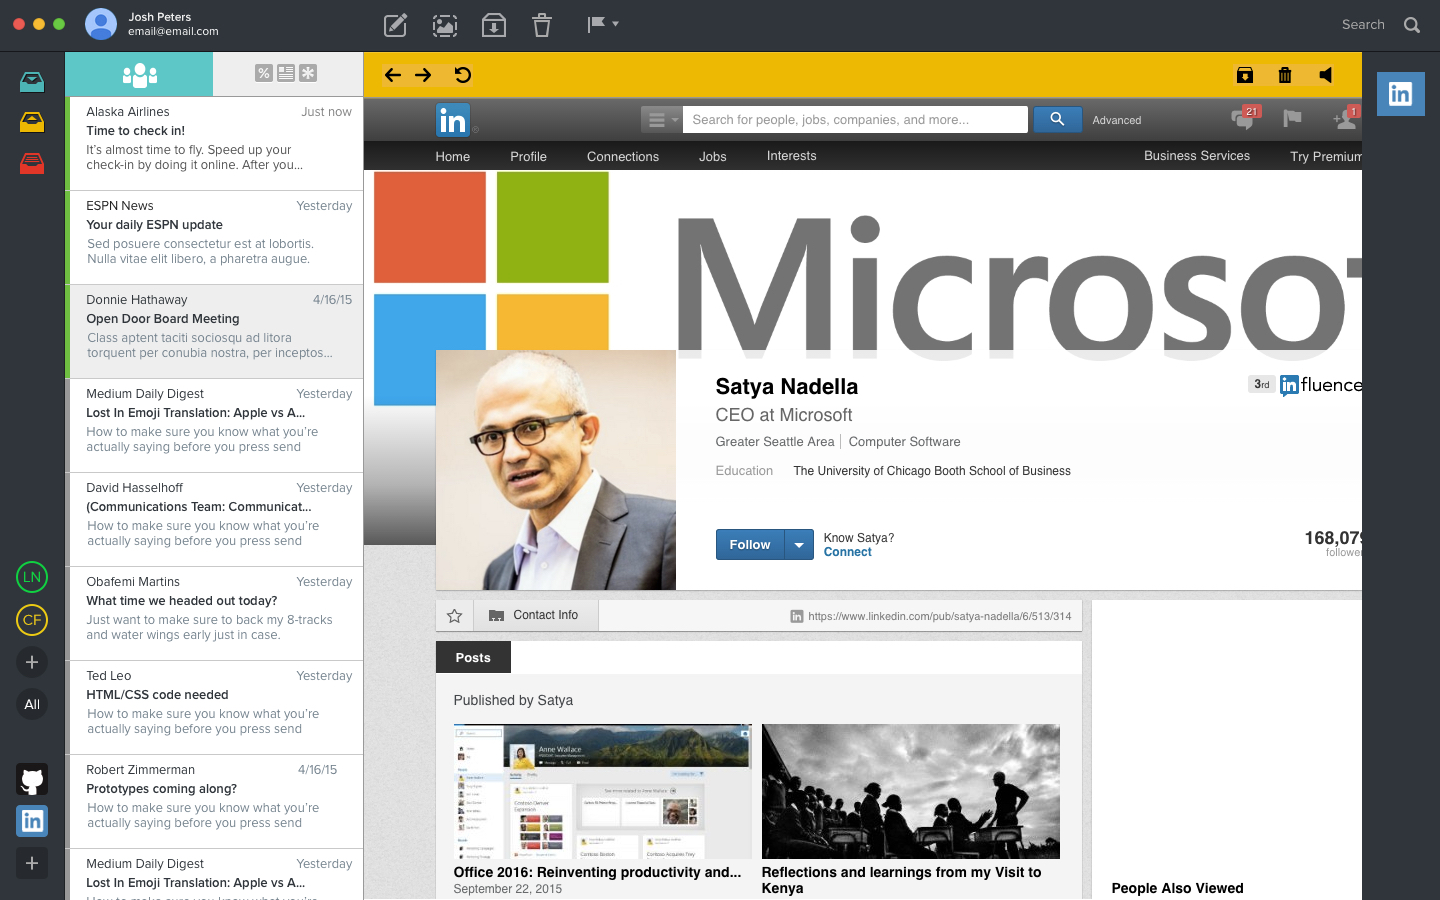Image resolution: width=1440 pixels, height=900 pixels.
Task: Click the newspaper list filter icon
Action: (286, 73)
